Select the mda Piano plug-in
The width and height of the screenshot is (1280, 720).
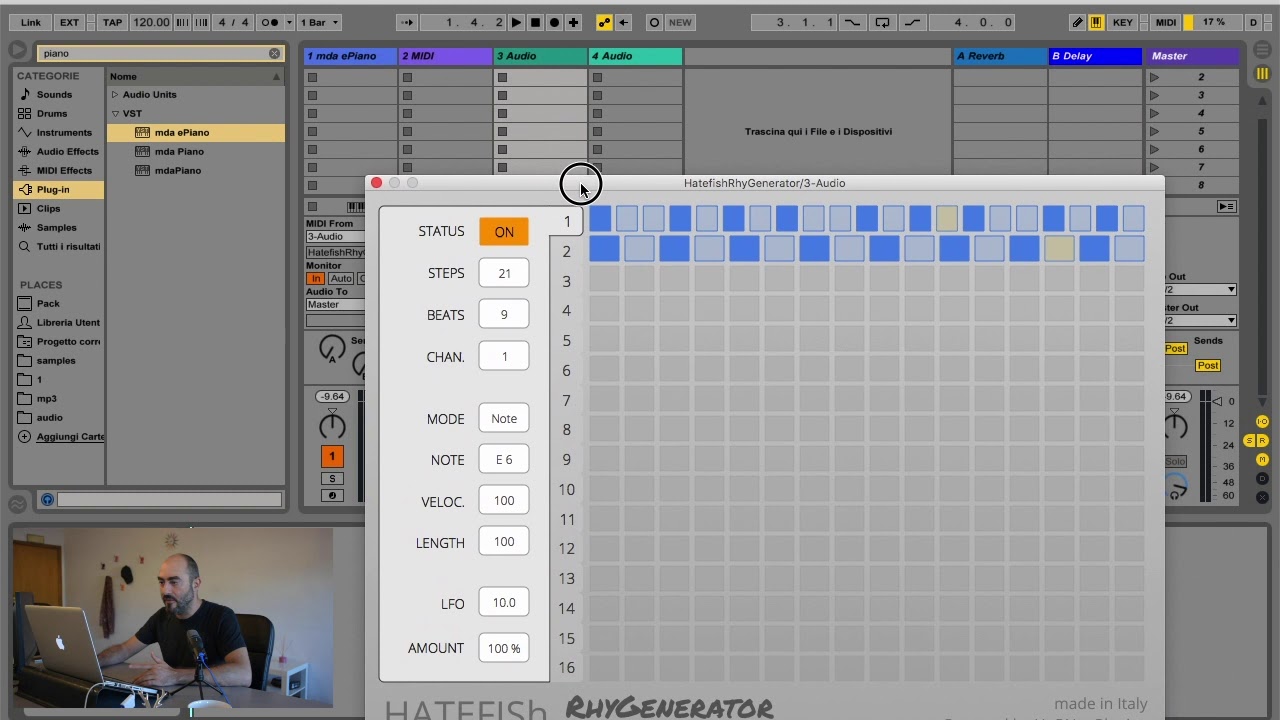coord(195,152)
